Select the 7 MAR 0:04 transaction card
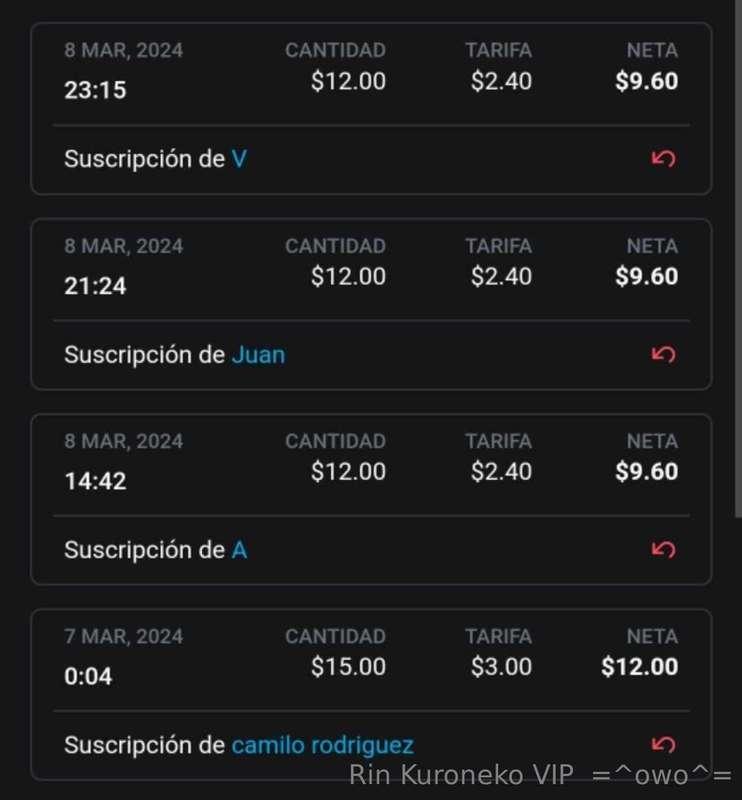 [x=371, y=695]
